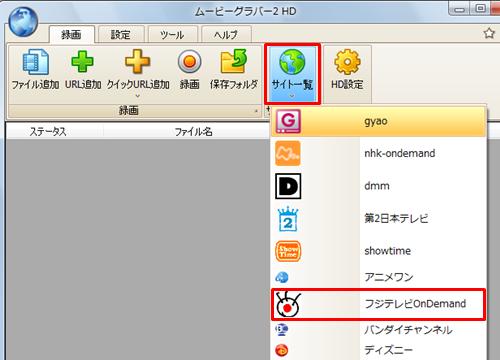Click the yellow plus クイックURL追加 icon
Viewport: 500px width, 360px height.
pyautogui.click(x=138, y=61)
